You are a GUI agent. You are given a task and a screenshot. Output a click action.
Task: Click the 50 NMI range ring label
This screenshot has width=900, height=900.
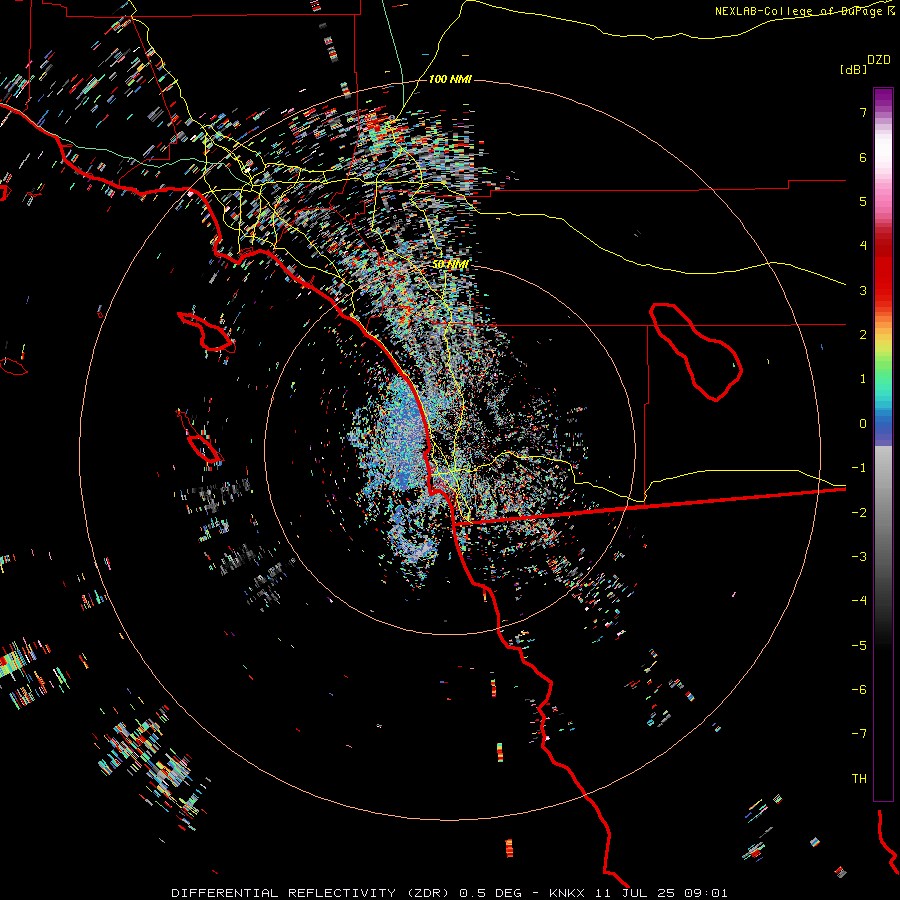pyautogui.click(x=450, y=264)
